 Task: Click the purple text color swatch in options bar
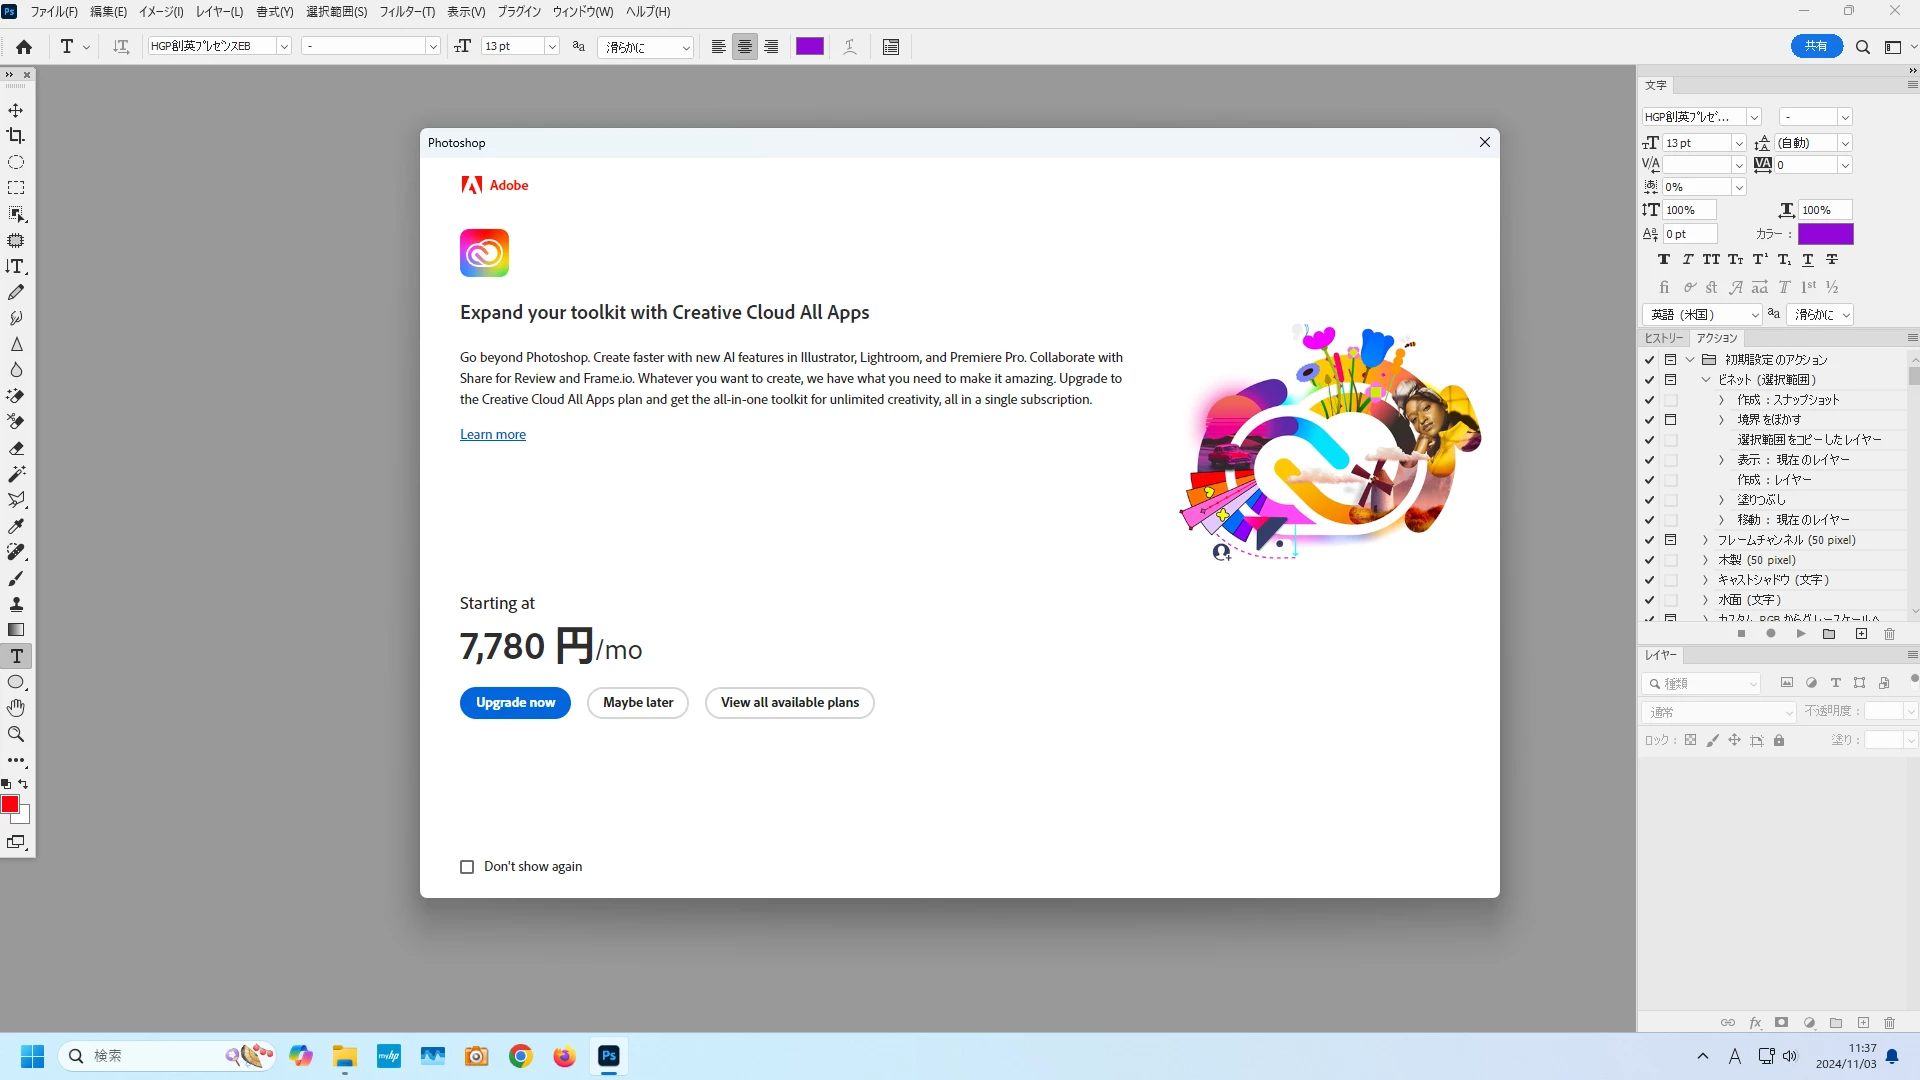(x=809, y=47)
